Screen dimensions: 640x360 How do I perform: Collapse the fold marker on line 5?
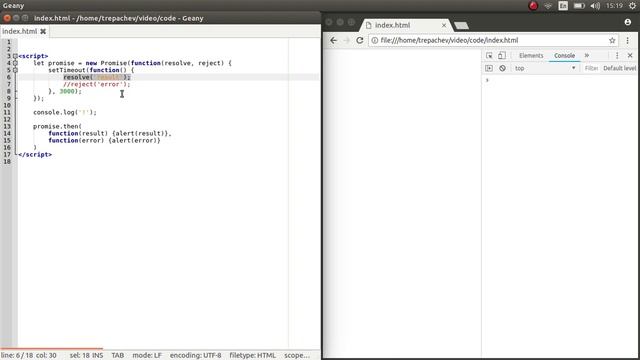pos(15,70)
